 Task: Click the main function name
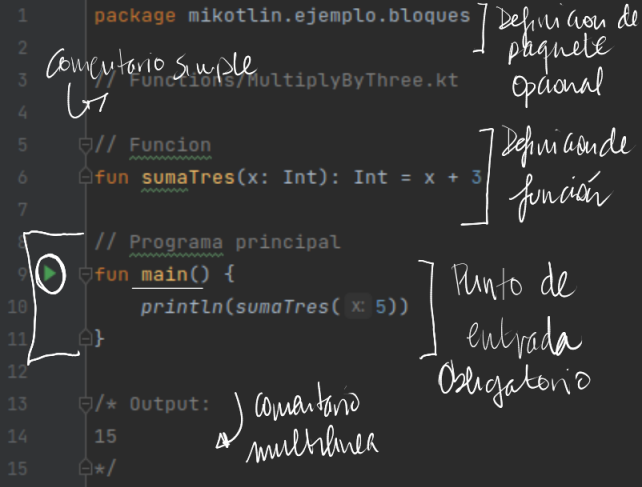tap(165, 274)
